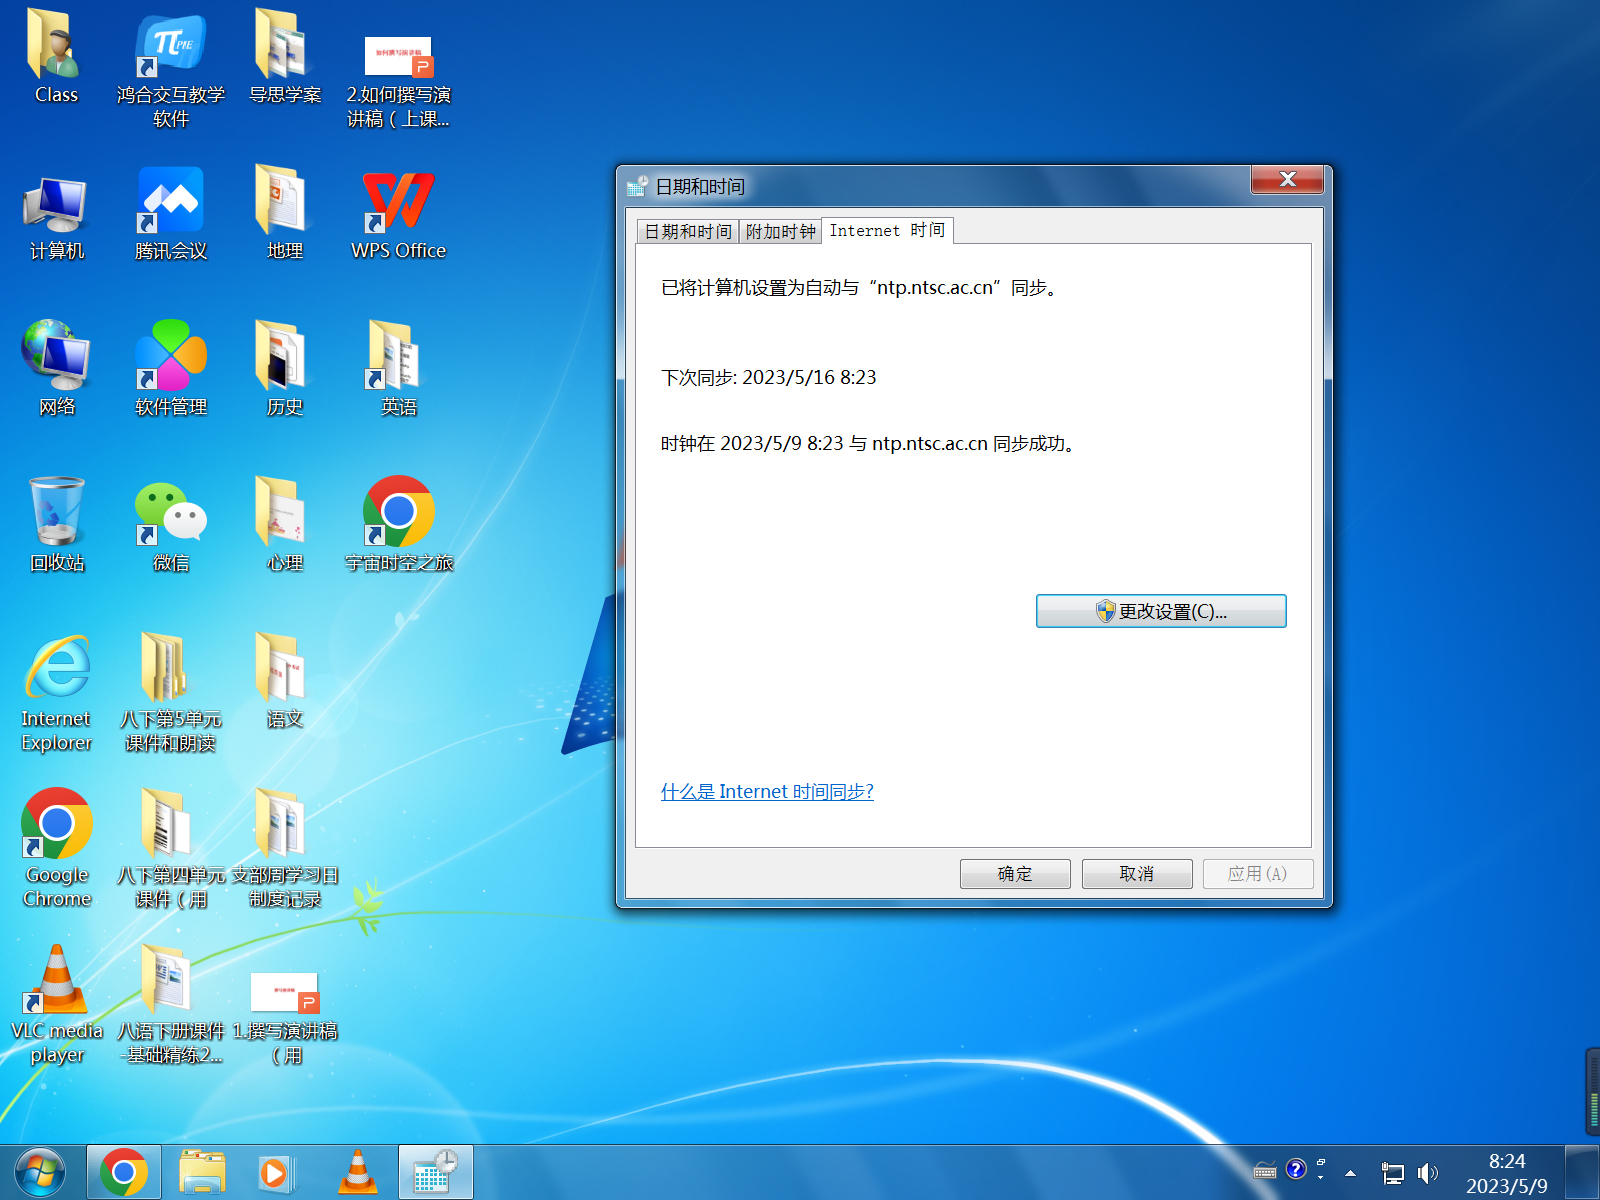Switch to the 附加时钟 tab
1600x1200 pixels.
point(780,232)
